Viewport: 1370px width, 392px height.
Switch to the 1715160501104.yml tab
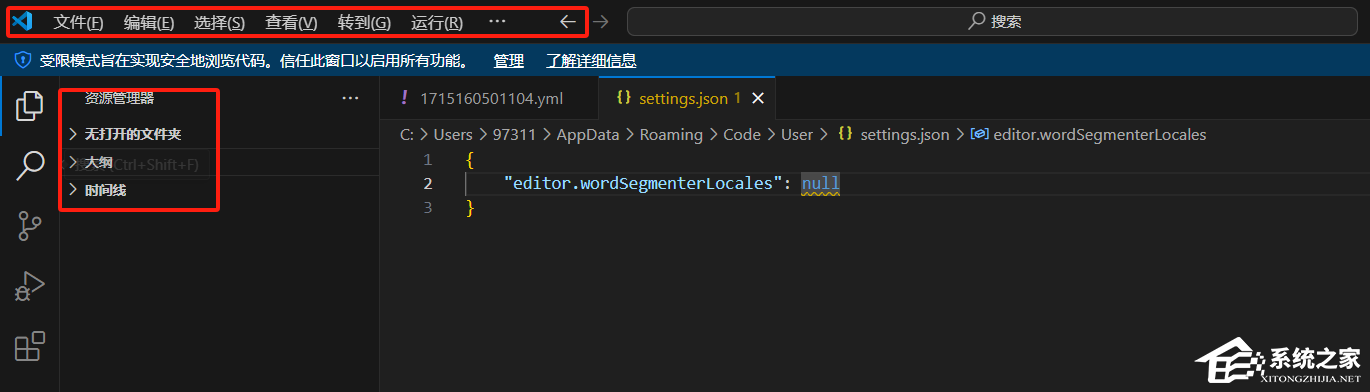489,98
